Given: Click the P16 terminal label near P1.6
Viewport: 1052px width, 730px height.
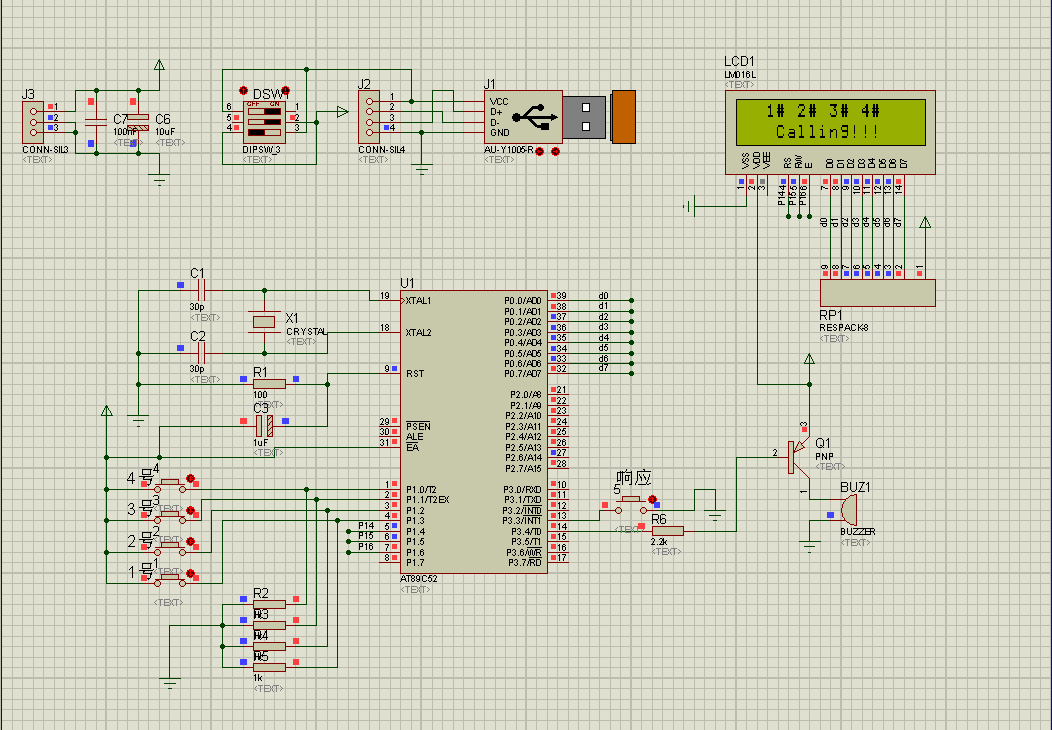Looking at the screenshot, I should [366, 547].
